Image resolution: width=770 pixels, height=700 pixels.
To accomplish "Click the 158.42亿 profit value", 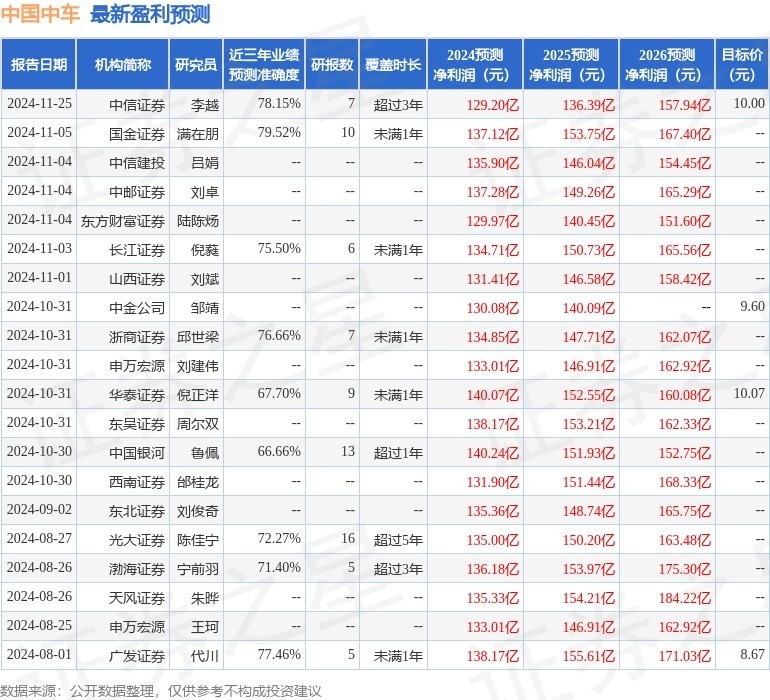I will (x=685, y=279).
